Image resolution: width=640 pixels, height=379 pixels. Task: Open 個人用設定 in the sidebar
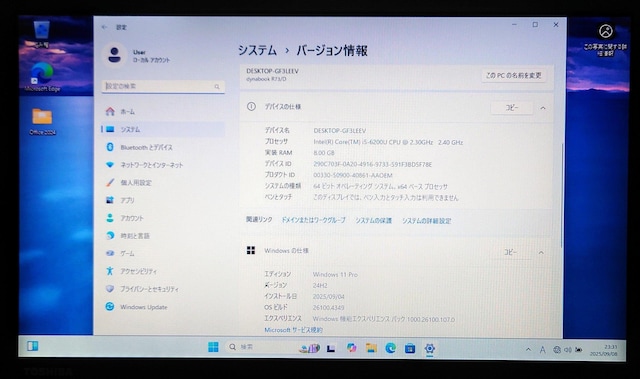(163, 183)
